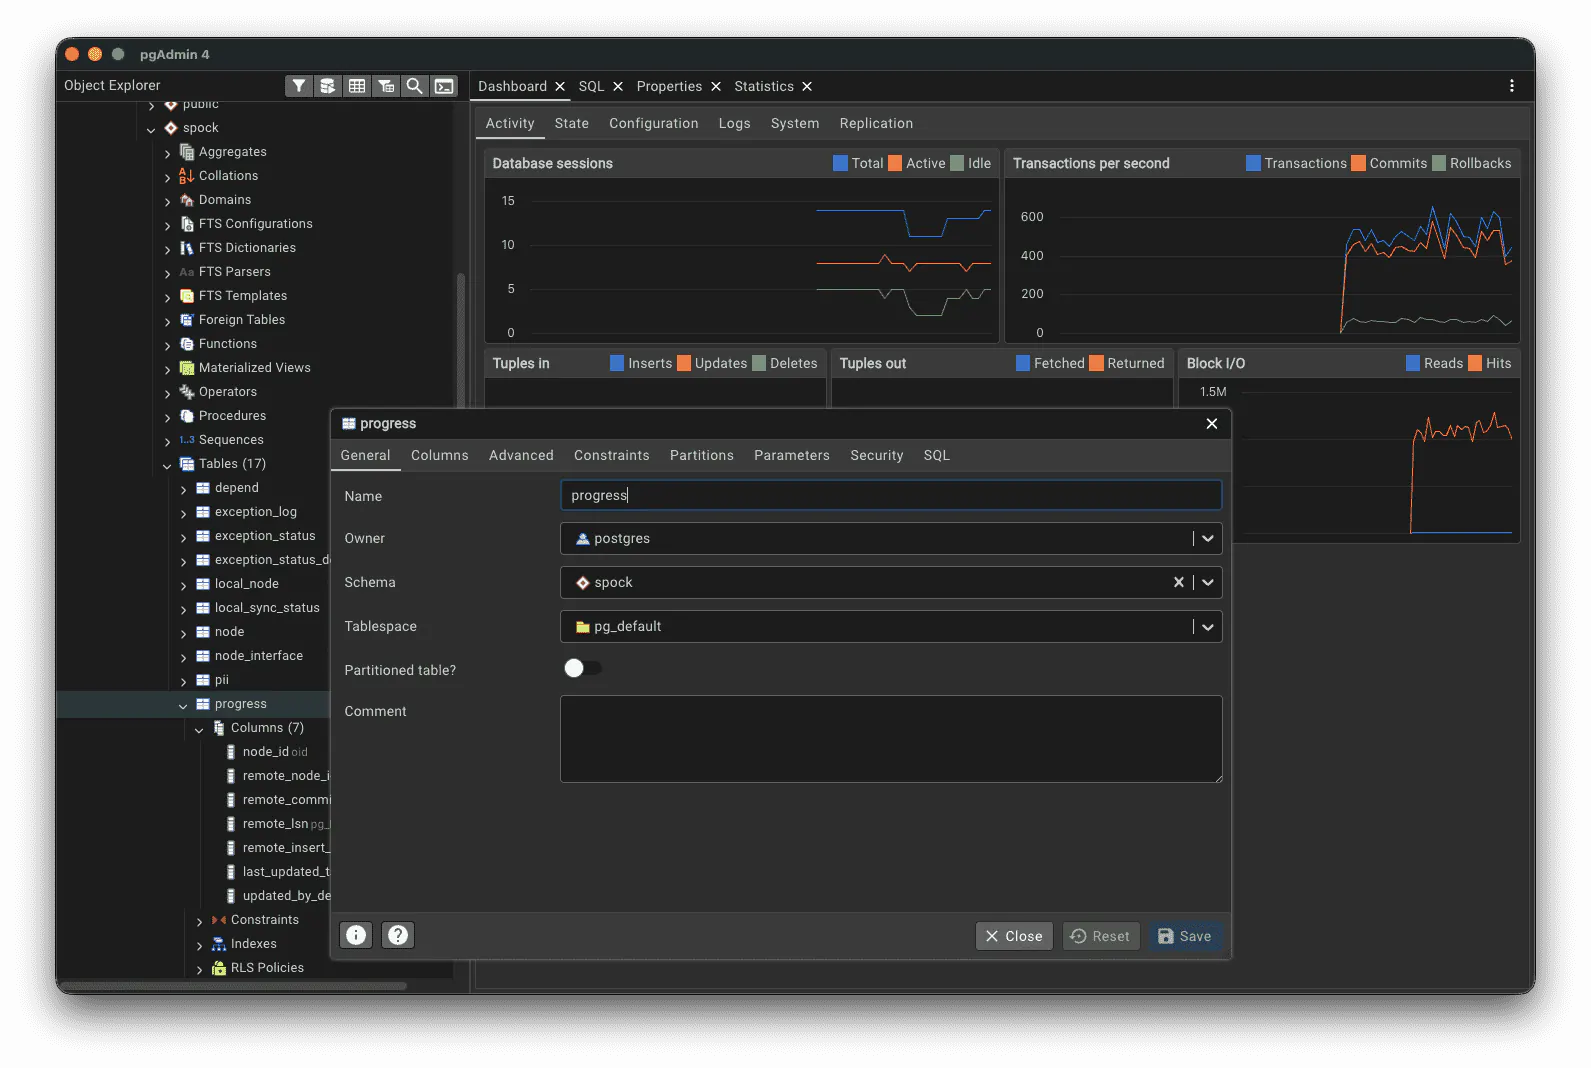The image size is (1591, 1068).
Task: Go to the Advanced tab in progress dialog
Action: coord(521,455)
